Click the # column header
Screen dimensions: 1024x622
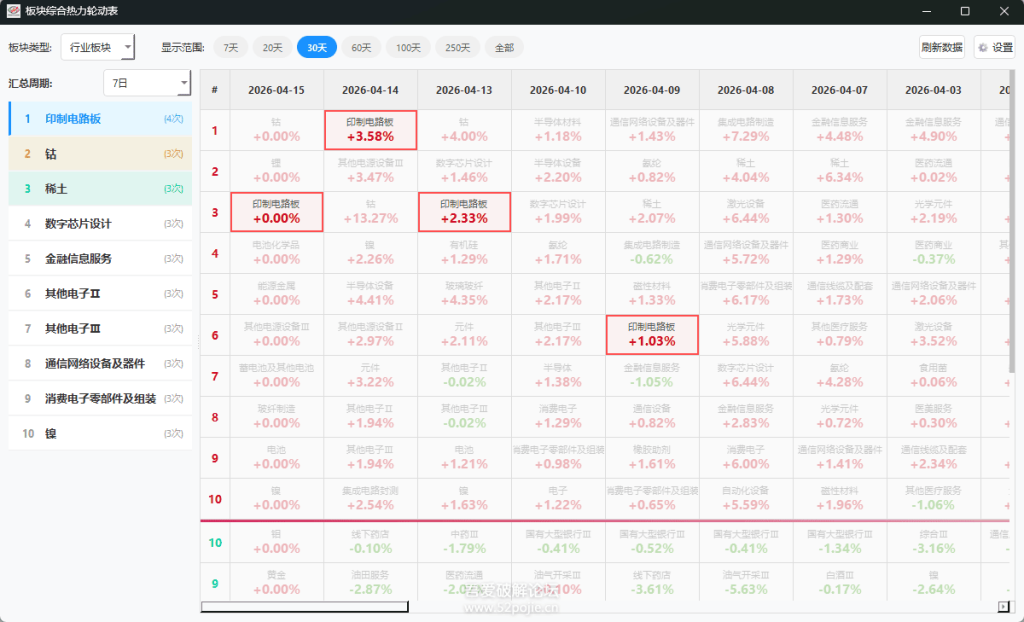tap(215, 90)
